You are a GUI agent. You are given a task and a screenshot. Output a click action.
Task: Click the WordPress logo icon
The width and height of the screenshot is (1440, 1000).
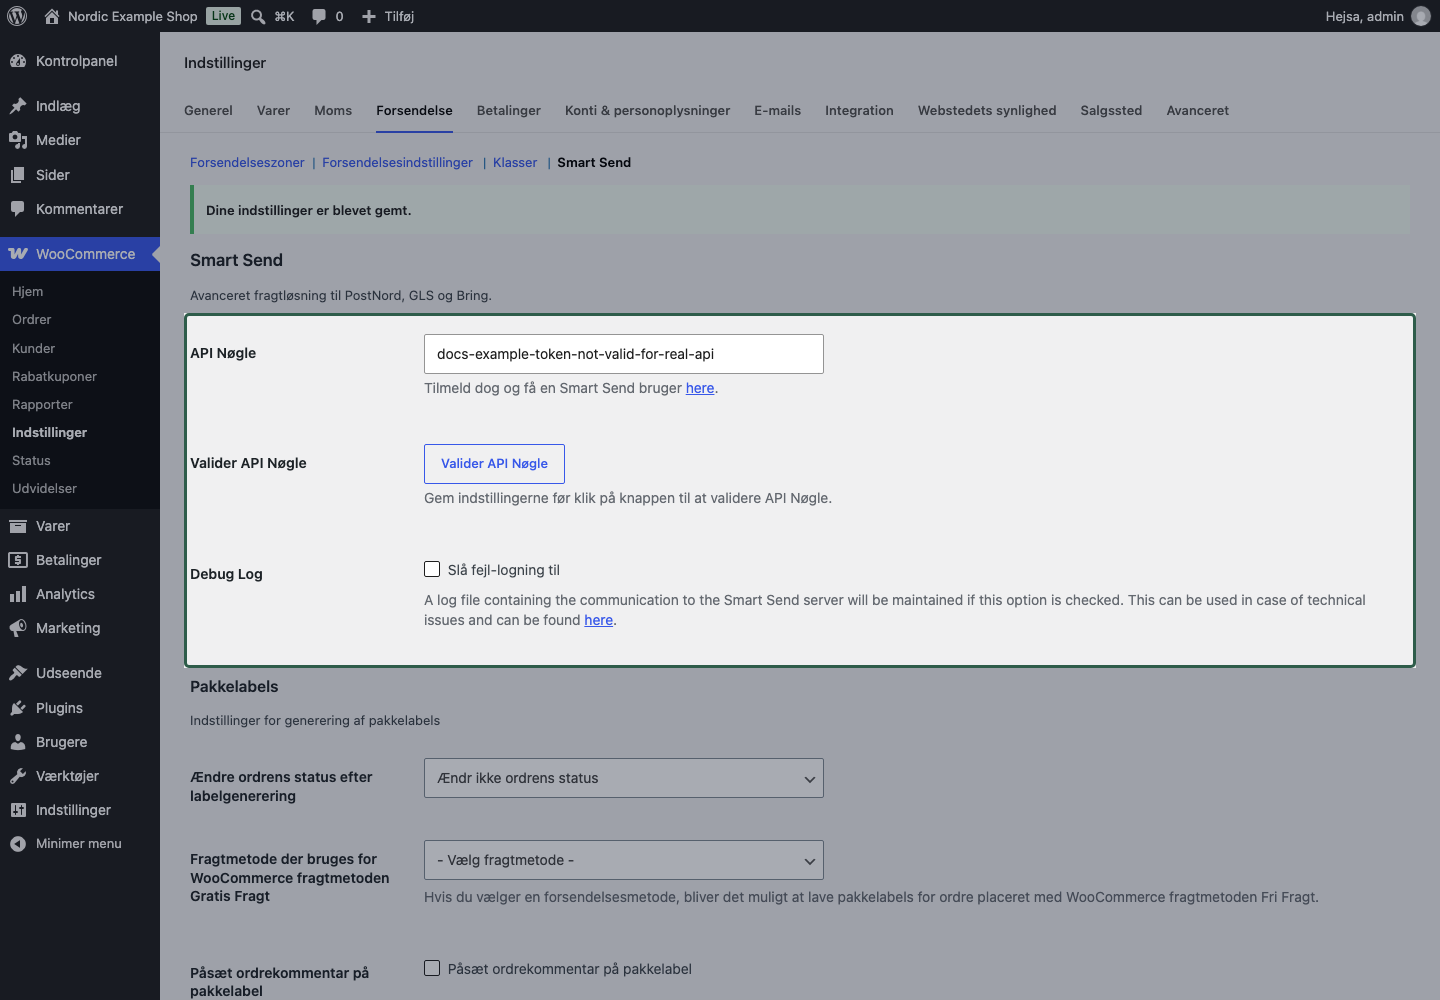(x=17, y=16)
